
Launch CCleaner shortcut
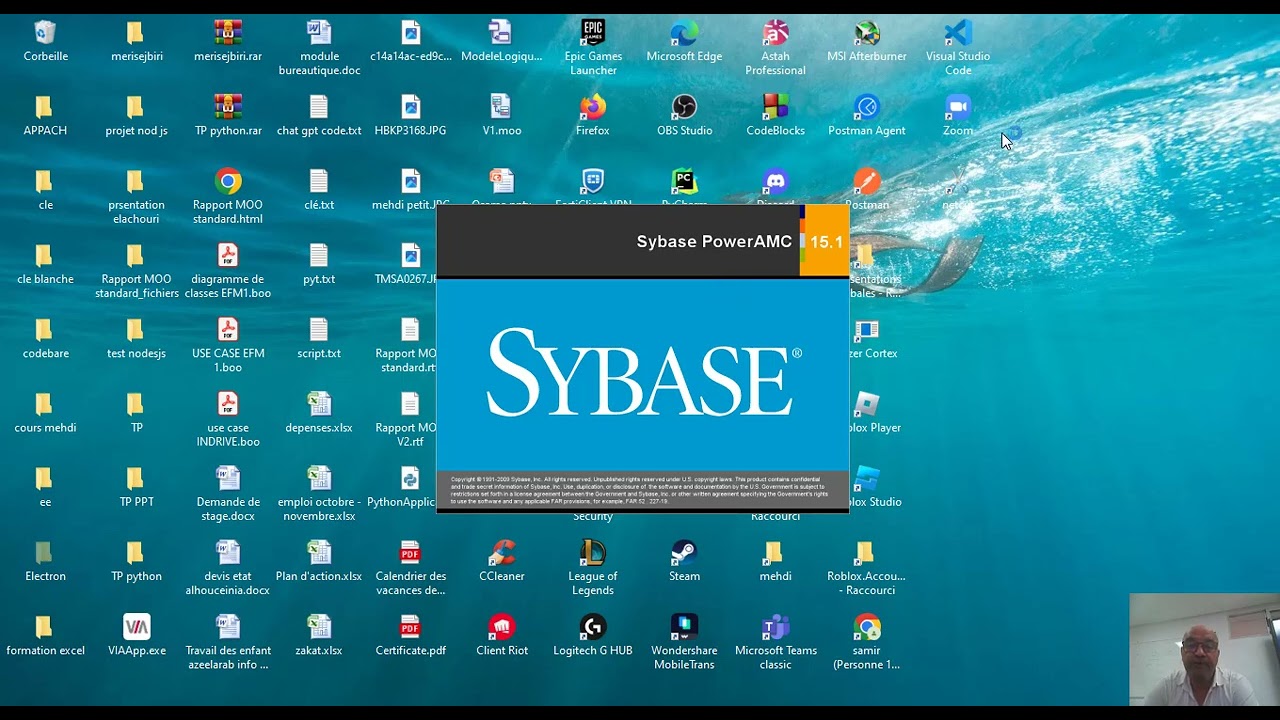pyautogui.click(x=502, y=561)
